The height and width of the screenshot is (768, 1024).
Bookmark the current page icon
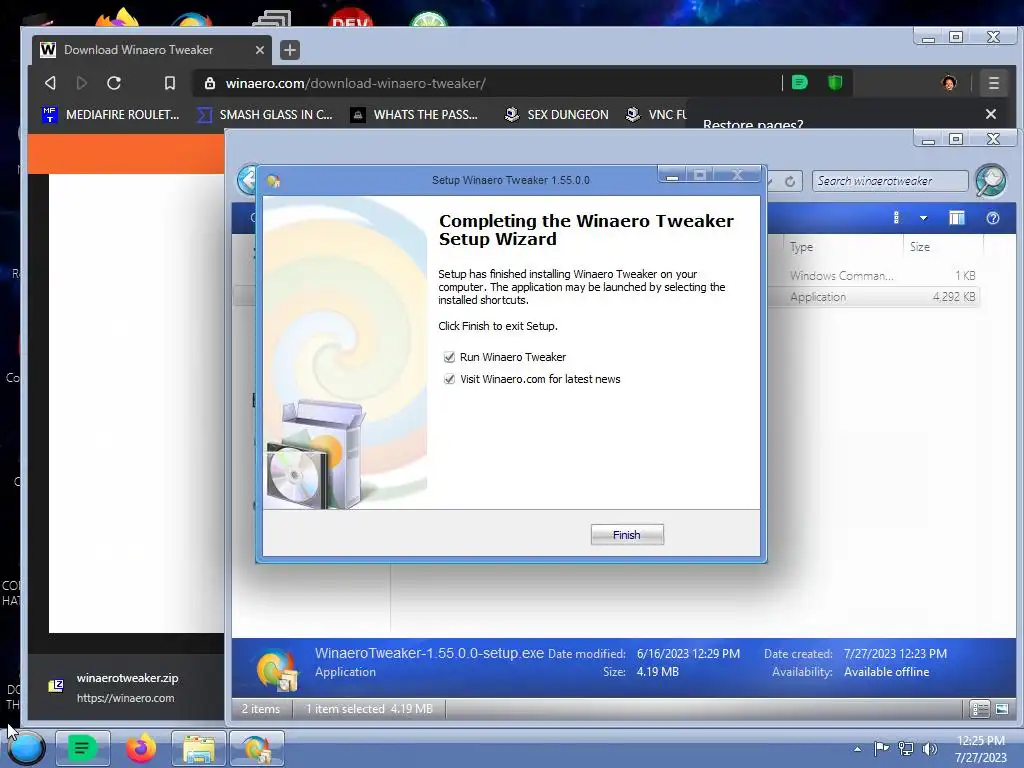click(170, 83)
